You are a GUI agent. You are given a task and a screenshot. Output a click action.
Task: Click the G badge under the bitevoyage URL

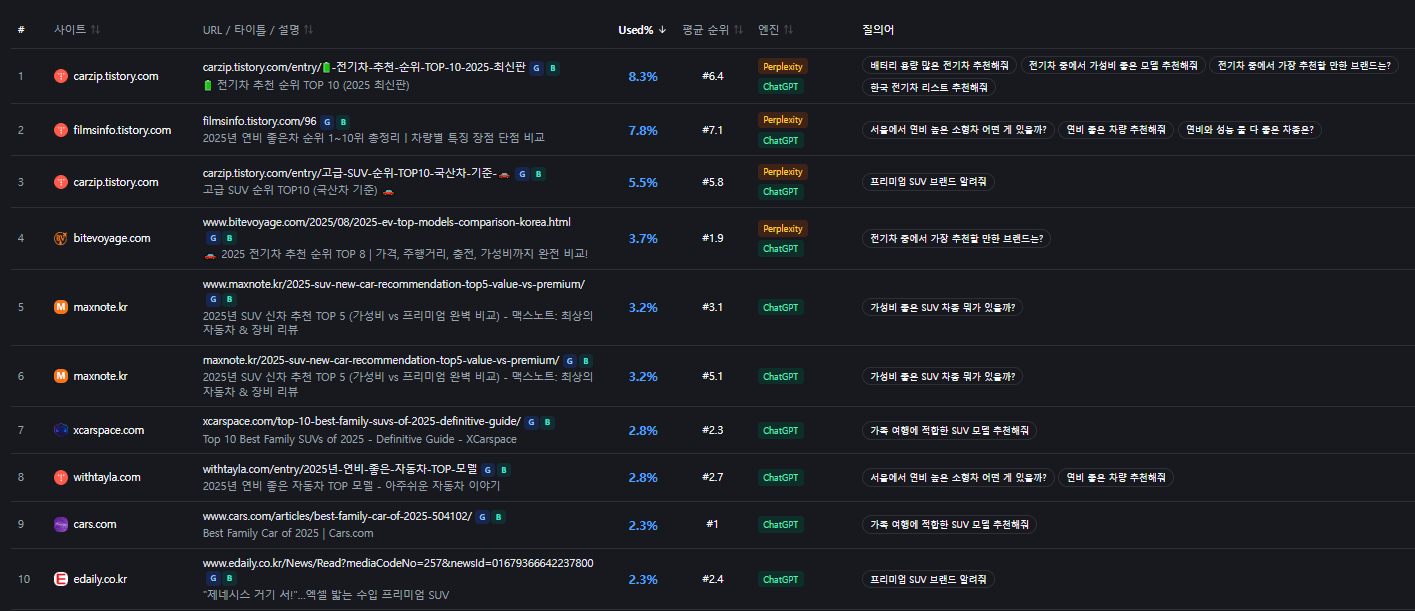(x=213, y=238)
